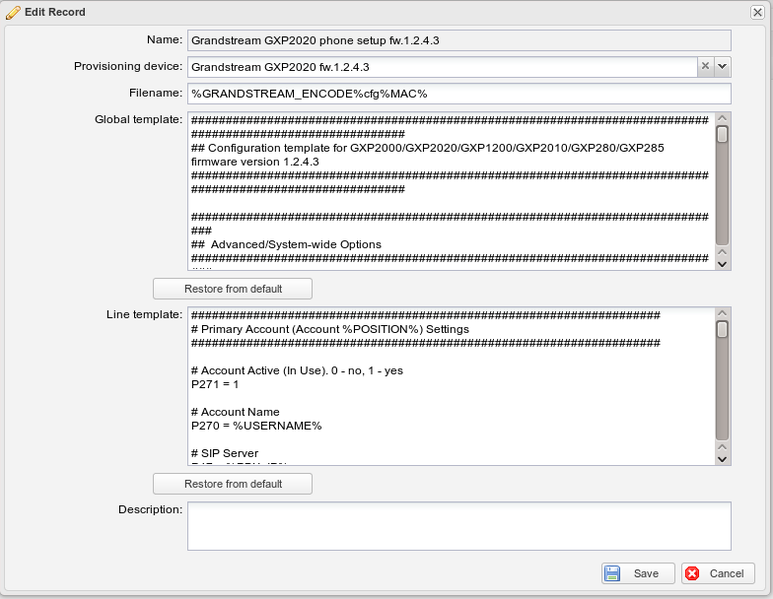Cancel editing the record
The width and height of the screenshot is (773, 599).
(718, 573)
